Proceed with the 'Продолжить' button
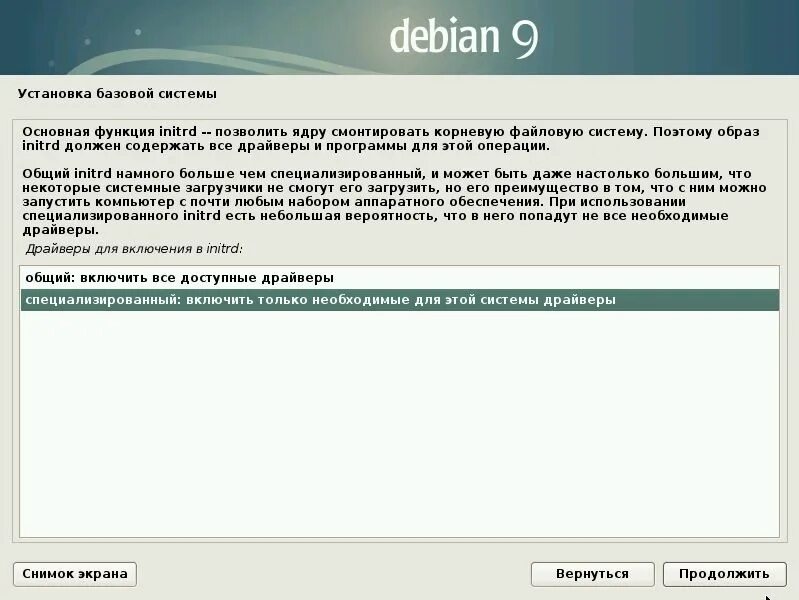The width and height of the screenshot is (799, 600). [x=724, y=574]
